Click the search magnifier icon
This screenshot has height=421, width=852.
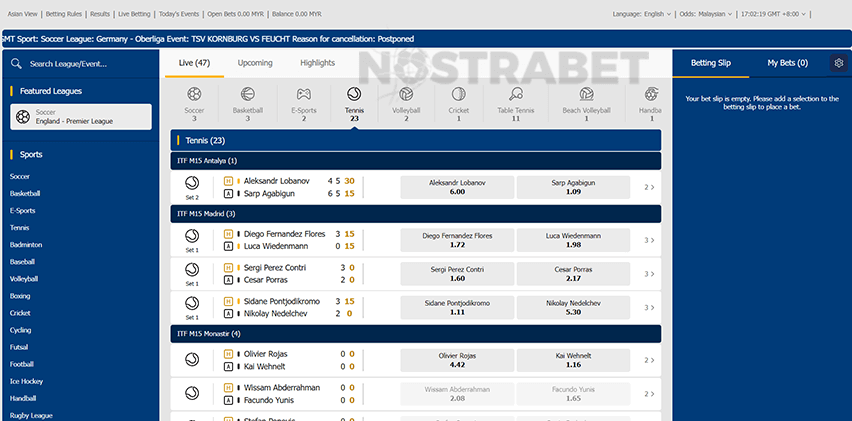click(x=16, y=64)
